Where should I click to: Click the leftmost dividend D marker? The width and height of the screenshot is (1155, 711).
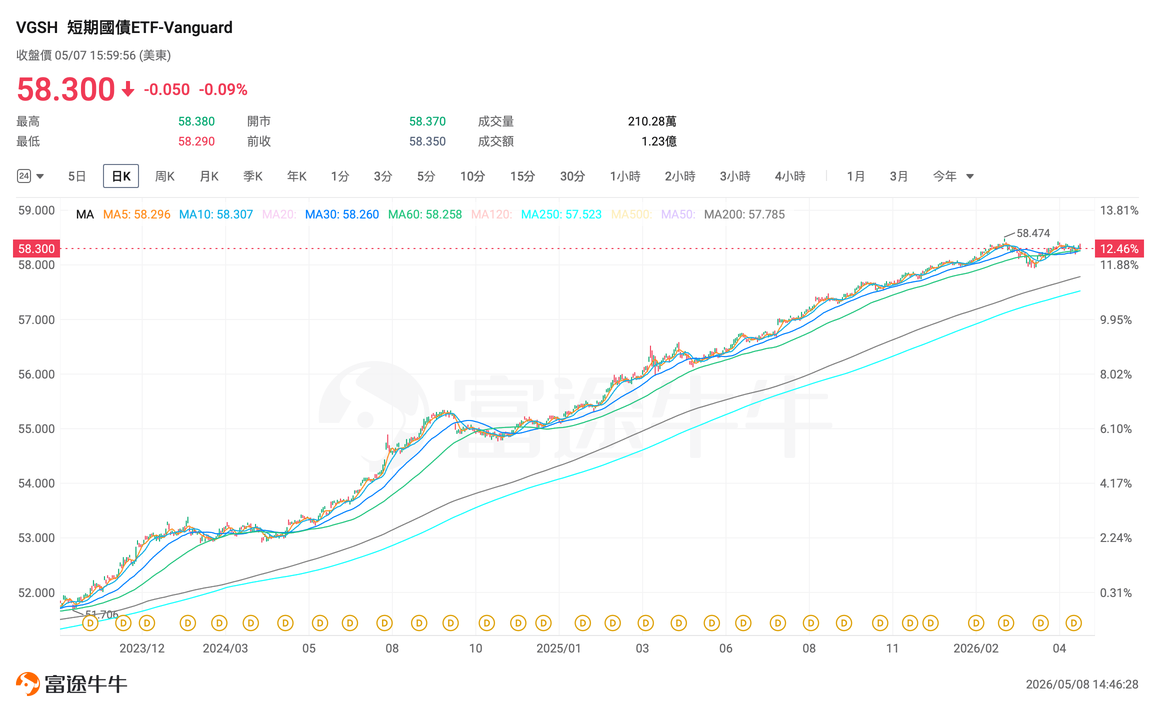(x=90, y=623)
